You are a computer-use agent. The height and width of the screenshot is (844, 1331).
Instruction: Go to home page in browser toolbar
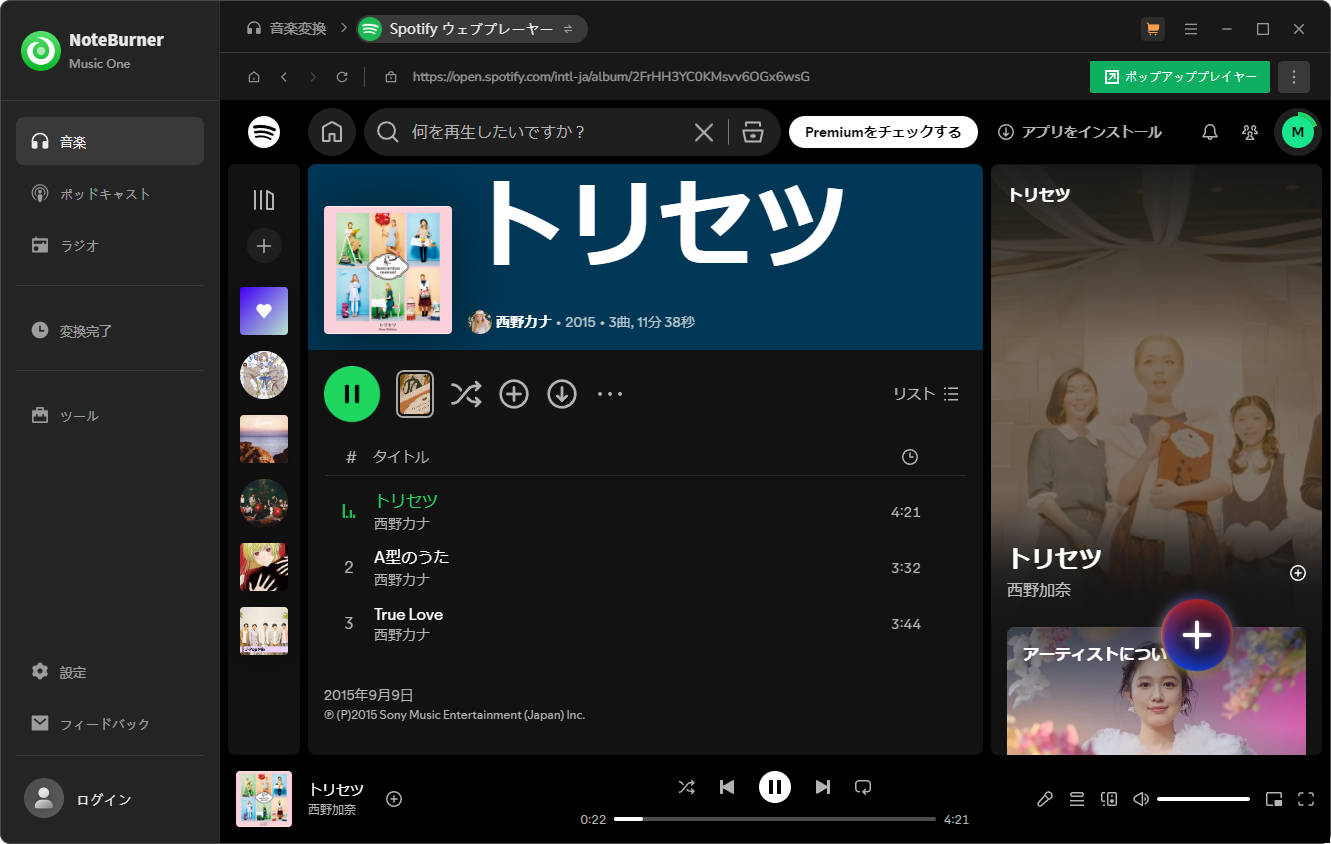[x=254, y=77]
